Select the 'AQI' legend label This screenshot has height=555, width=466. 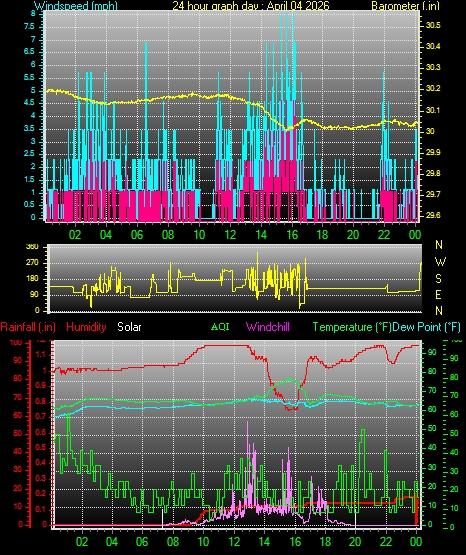point(220,326)
